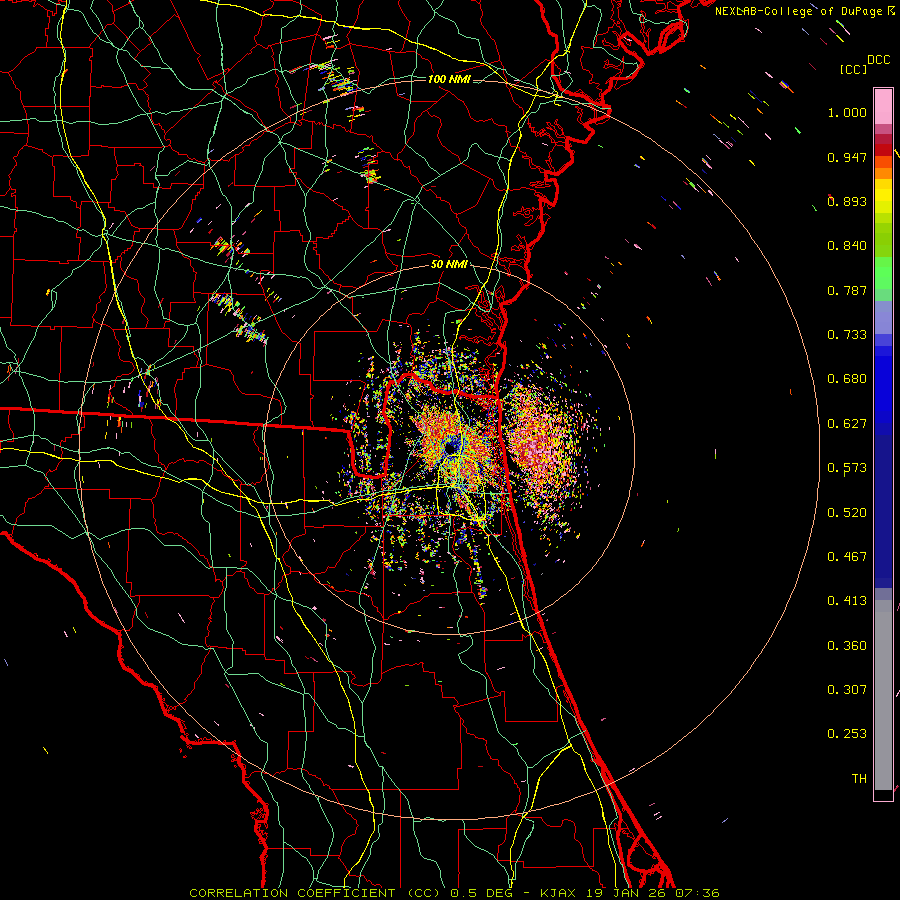
Task: Click the 0.360 color scale value
Action: 847,646
